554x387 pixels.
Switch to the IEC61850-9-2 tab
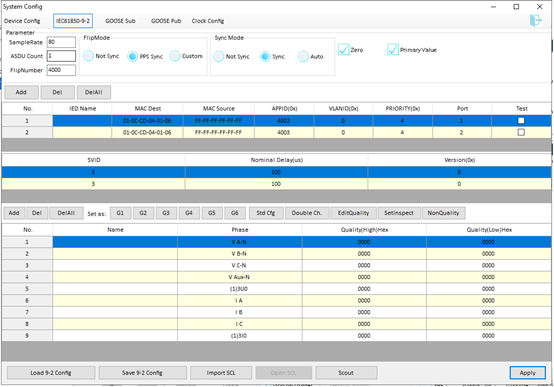point(73,21)
